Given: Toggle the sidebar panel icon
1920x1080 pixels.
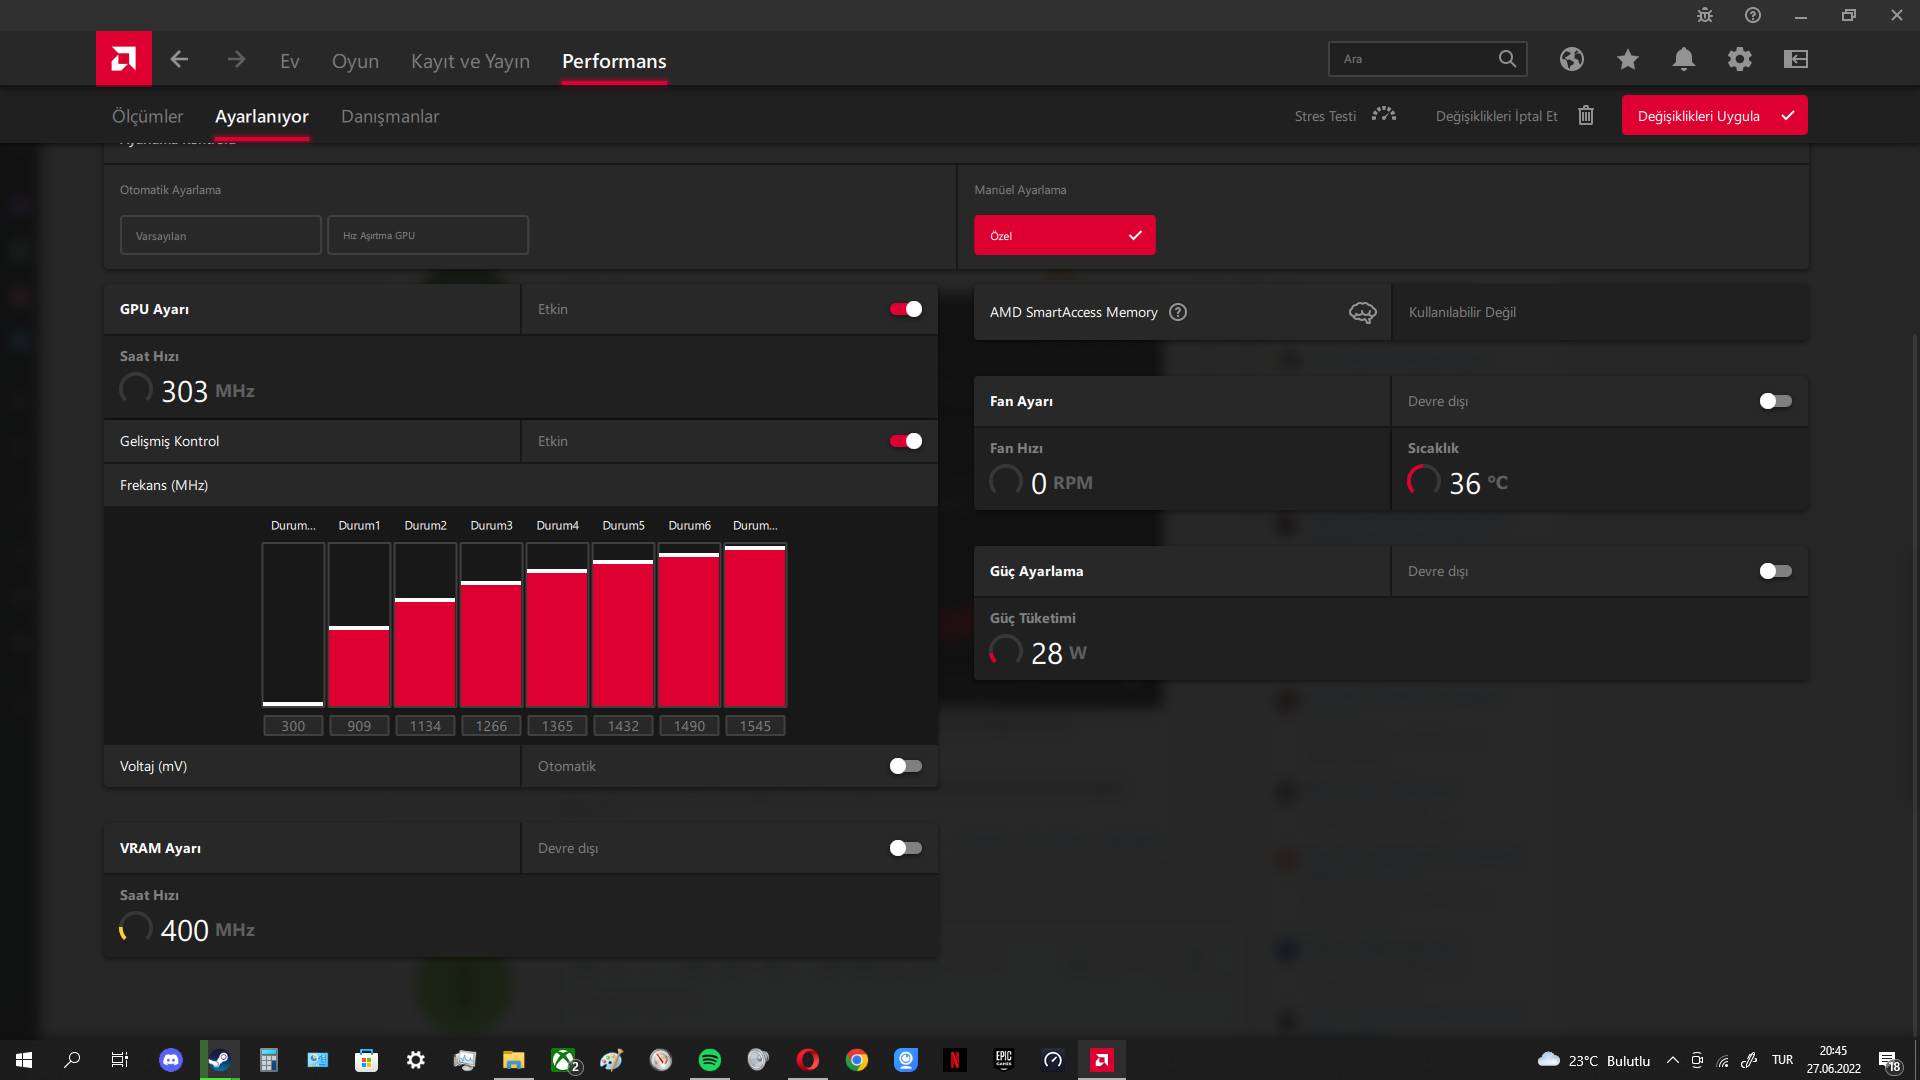Looking at the screenshot, I should tap(1795, 59).
